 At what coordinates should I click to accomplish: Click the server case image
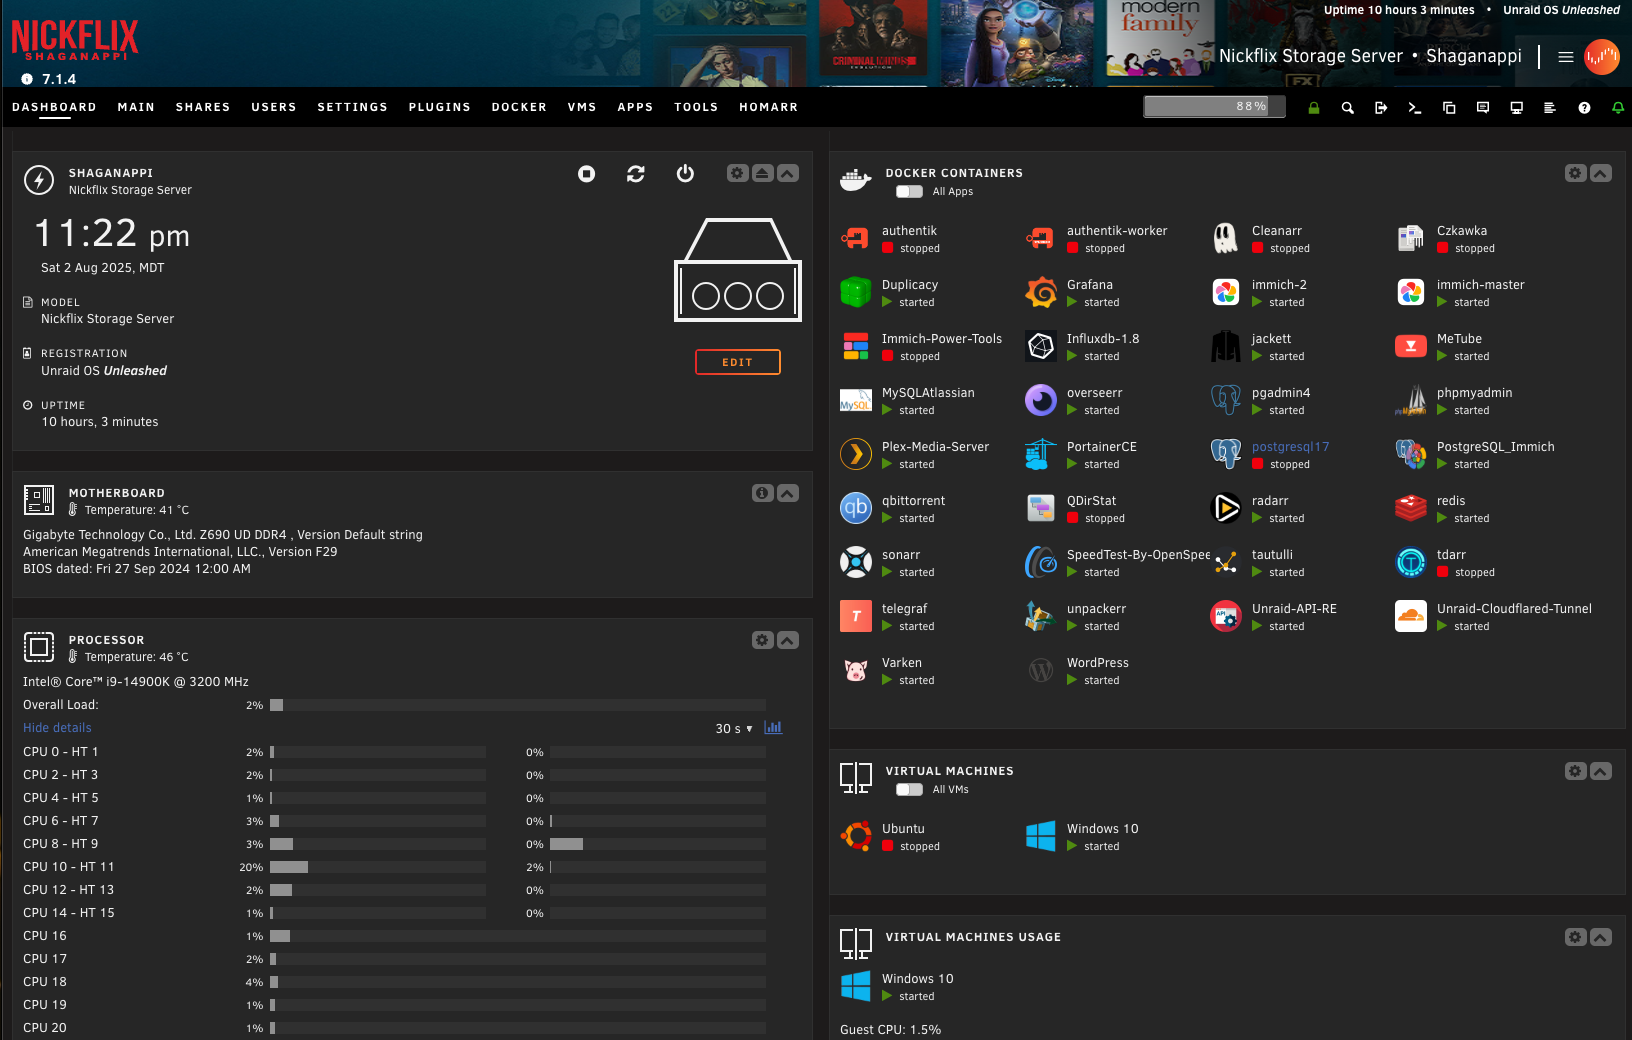[x=738, y=270]
